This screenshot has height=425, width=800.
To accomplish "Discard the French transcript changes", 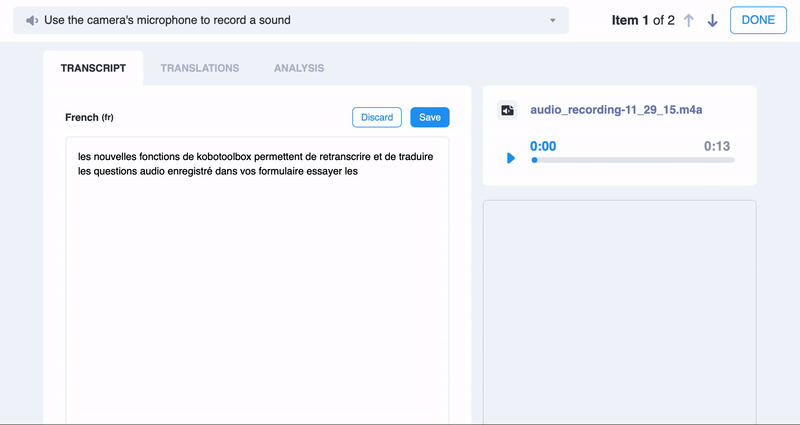I will pyautogui.click(x=377, y=117).
